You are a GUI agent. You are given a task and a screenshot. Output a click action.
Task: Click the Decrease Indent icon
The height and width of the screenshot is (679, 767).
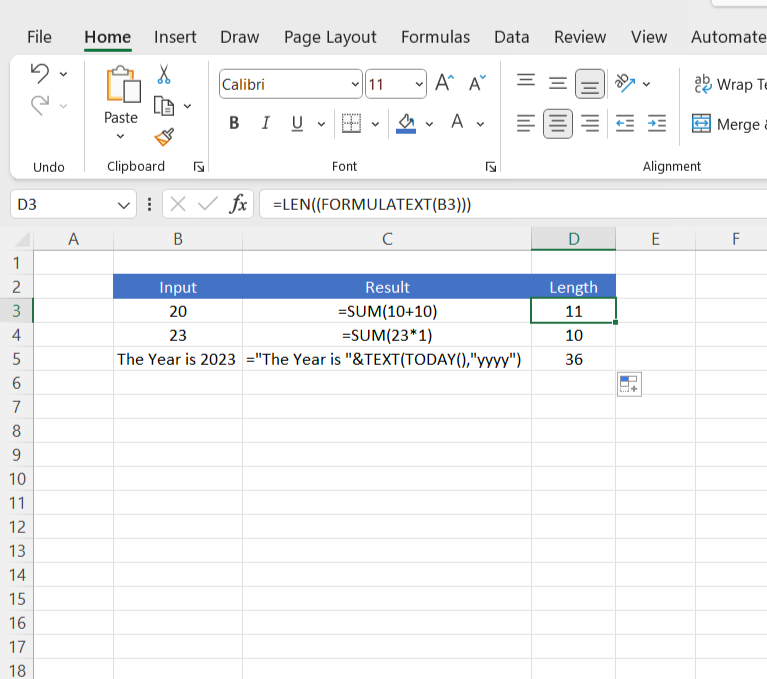tap(625, 124)
